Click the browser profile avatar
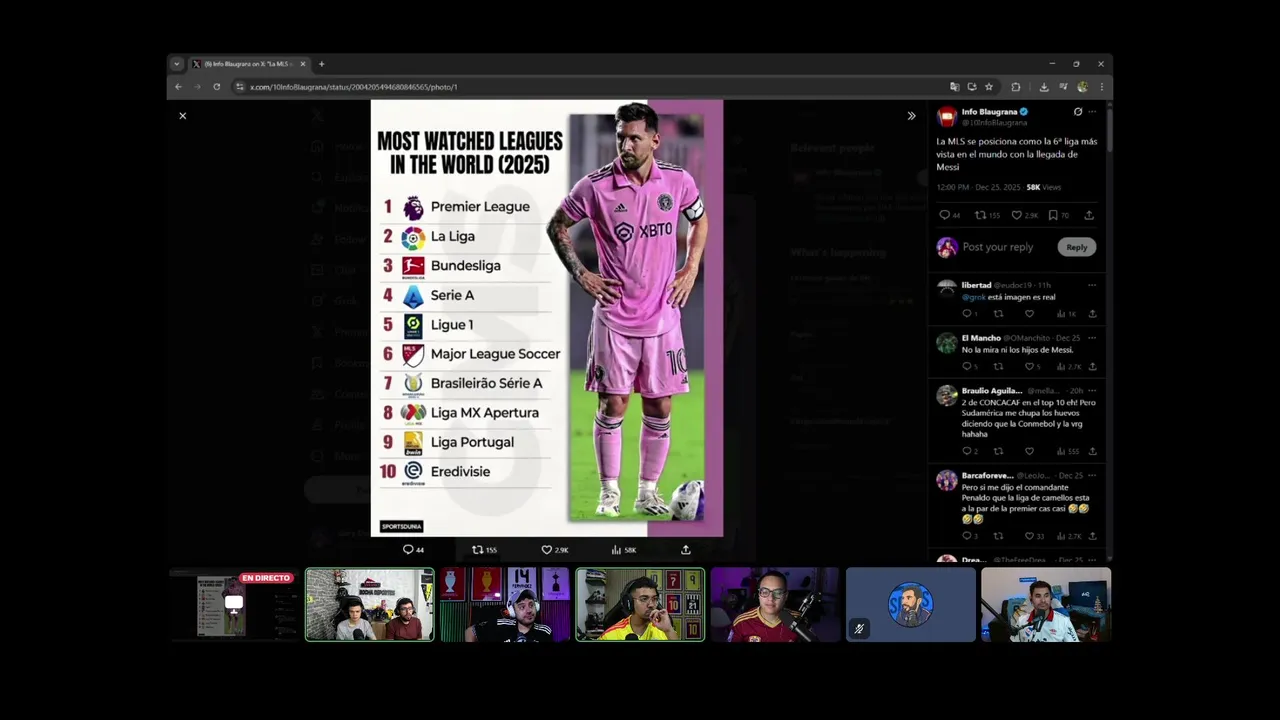The width and height of the screenshot is (1280, 720). [x=1082, y=87]
